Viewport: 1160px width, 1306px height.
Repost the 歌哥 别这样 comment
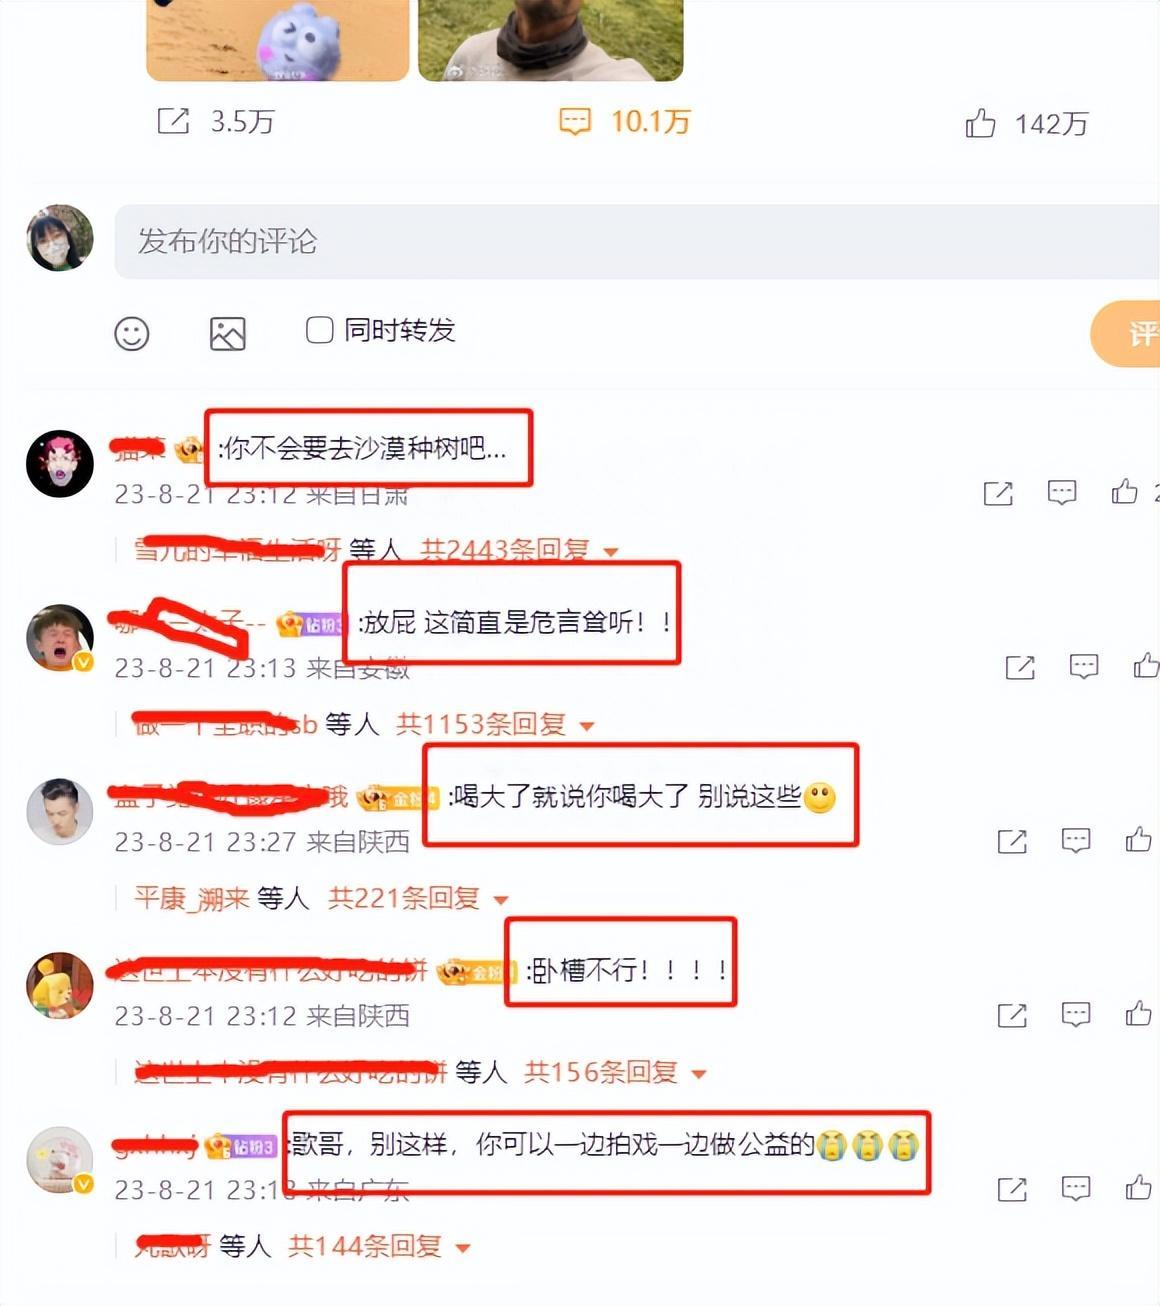point(1012,1189)
